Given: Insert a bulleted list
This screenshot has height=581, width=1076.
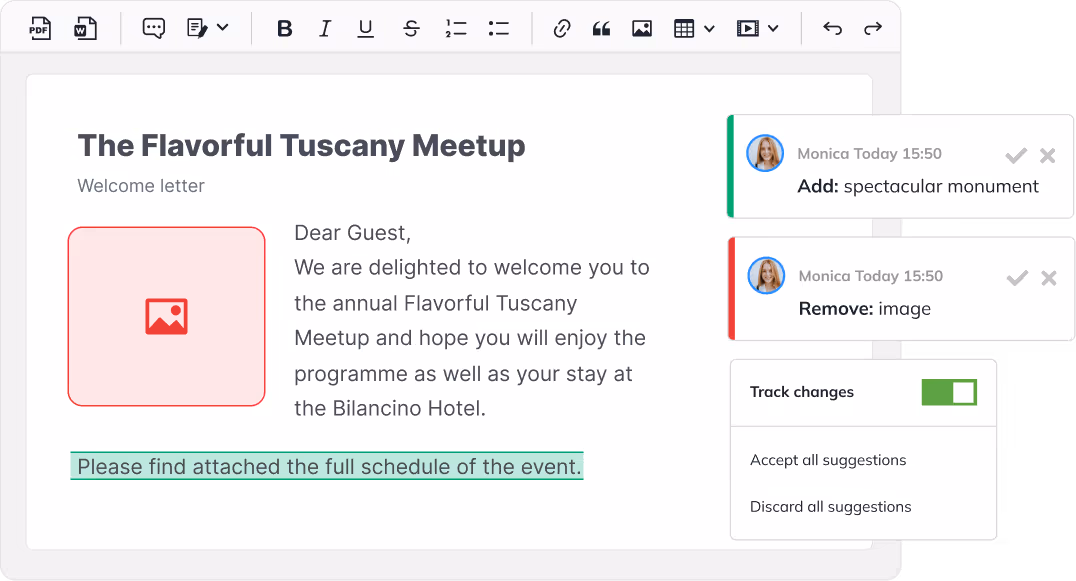Looking at the screenshot, I should (499, 28).
